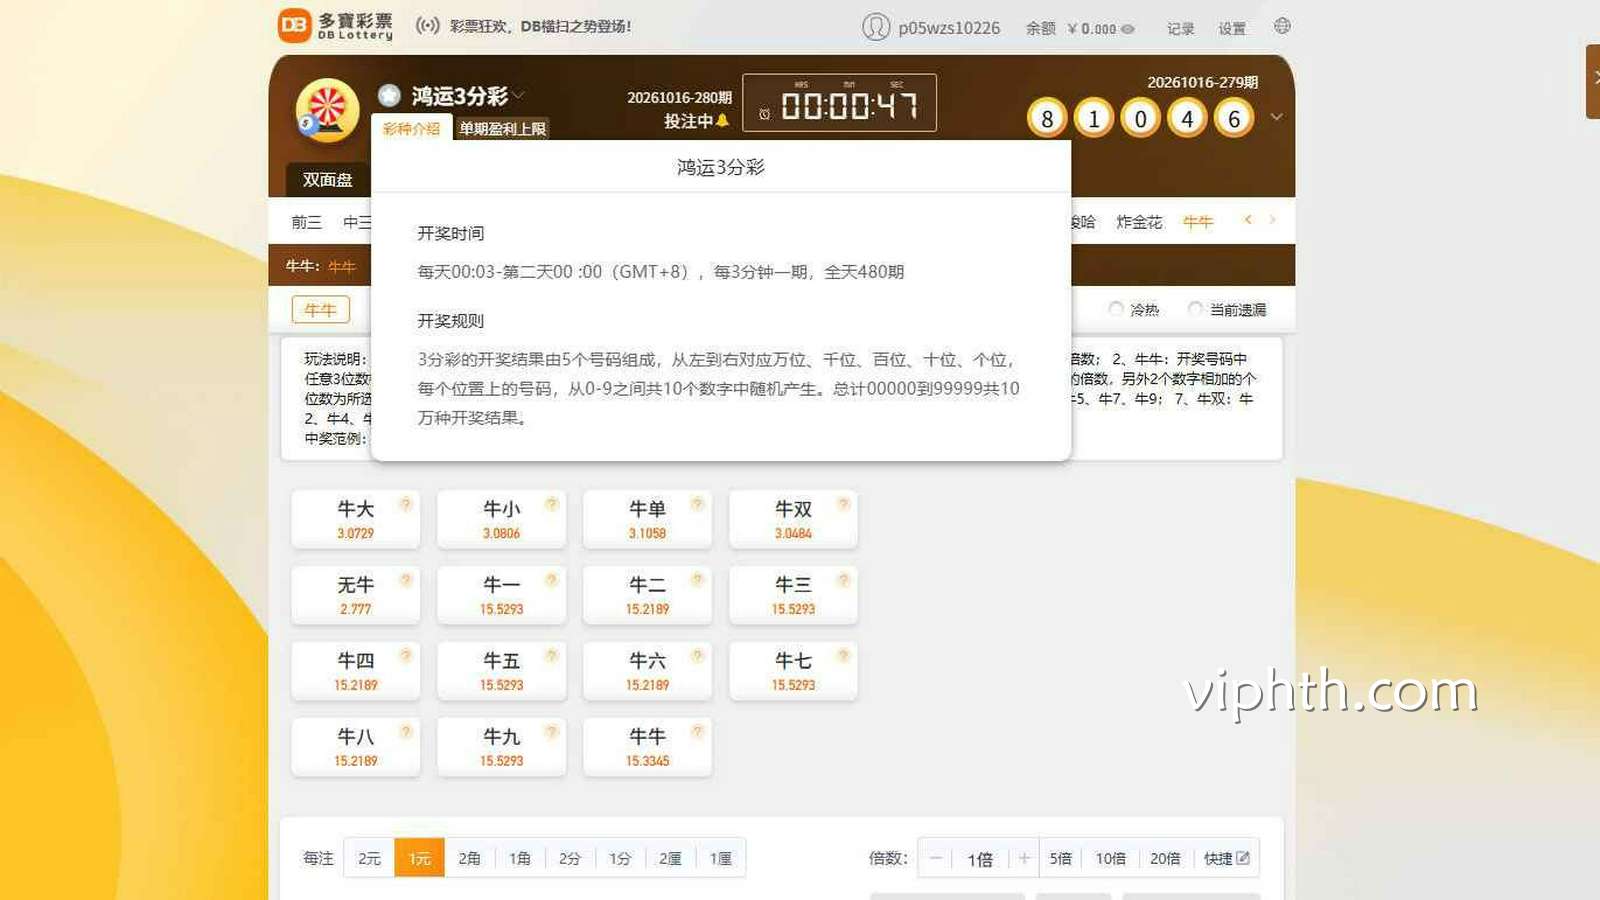The width and height of the screenshot is (1600, 900).
Task: Set bet unit to 2厘
Action: pos(670,858)
